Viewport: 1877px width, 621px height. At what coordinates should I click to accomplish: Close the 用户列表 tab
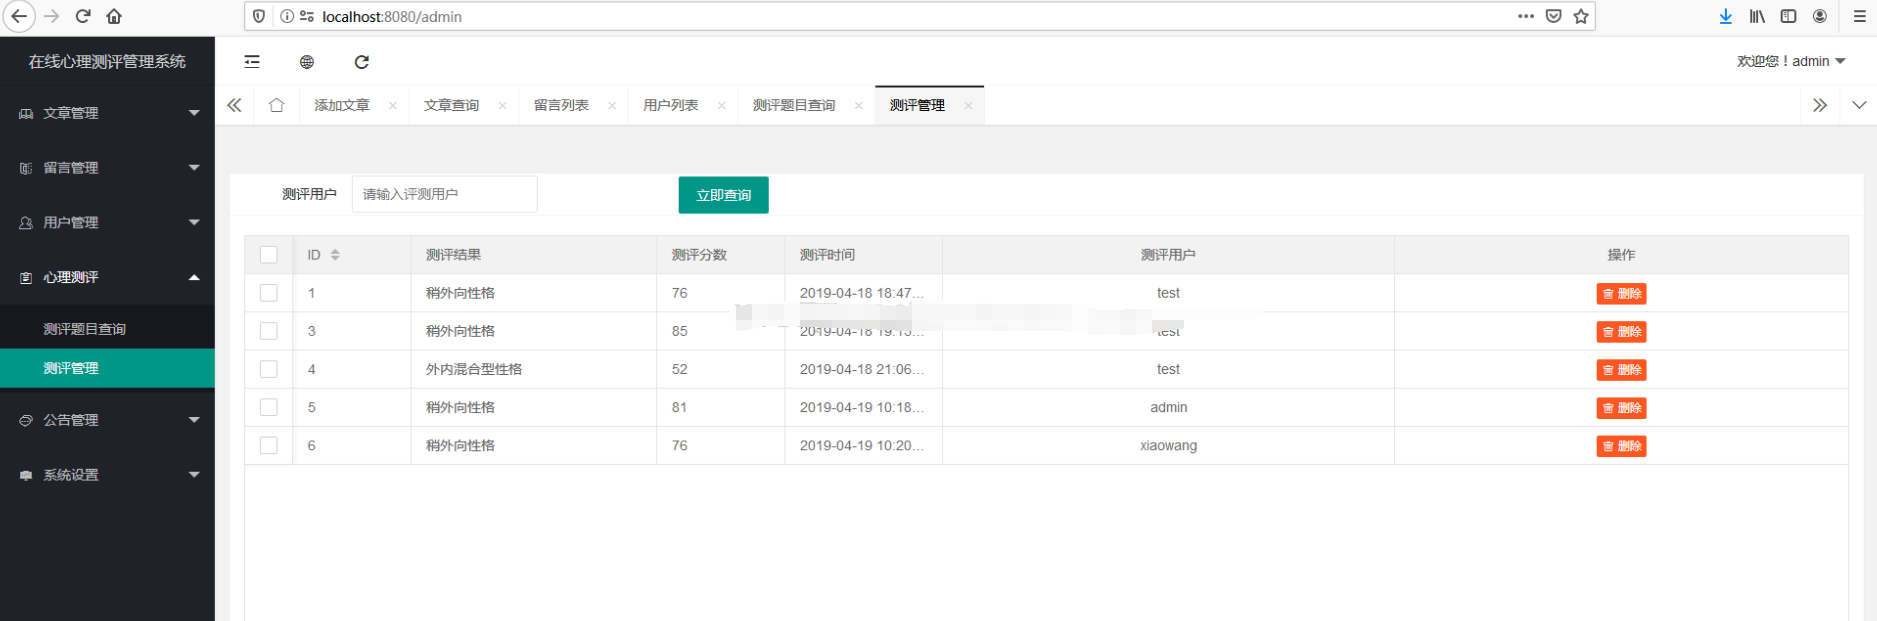coord(722,106)
